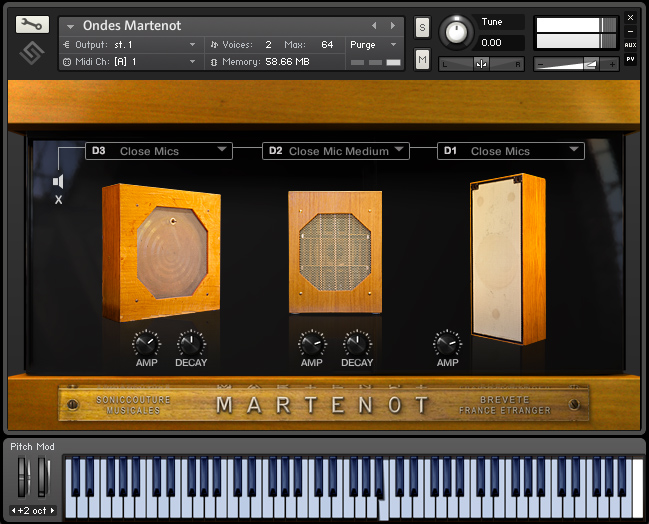The height and width of the screenshot is (524, 649).
Task: Open instrument edit mode with wrench icon
Action: [x=32, y=25]
